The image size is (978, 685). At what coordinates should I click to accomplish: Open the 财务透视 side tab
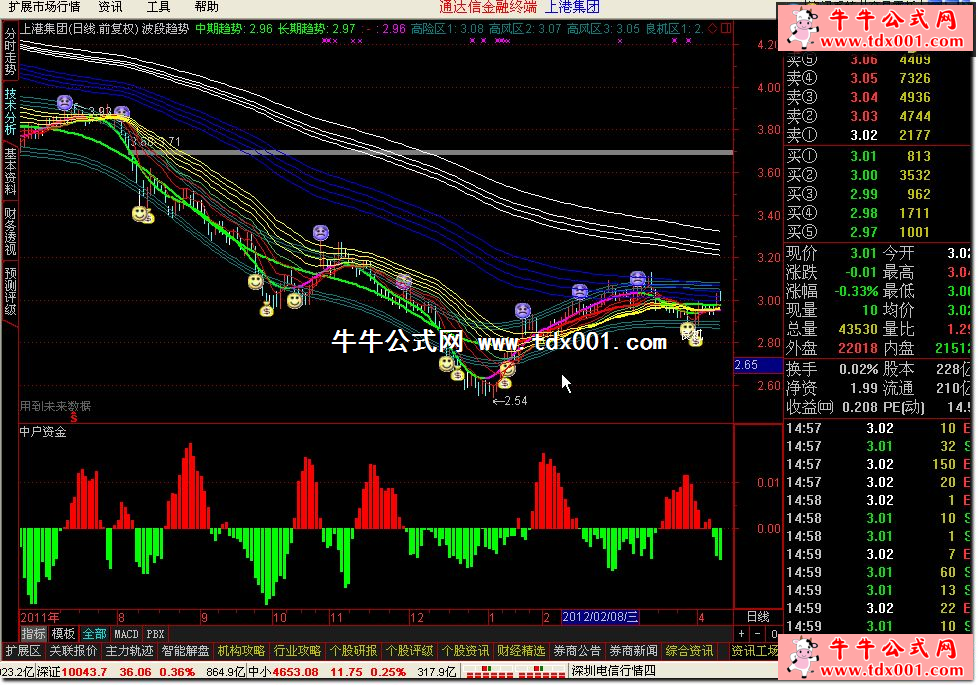(x=10, y=231)
